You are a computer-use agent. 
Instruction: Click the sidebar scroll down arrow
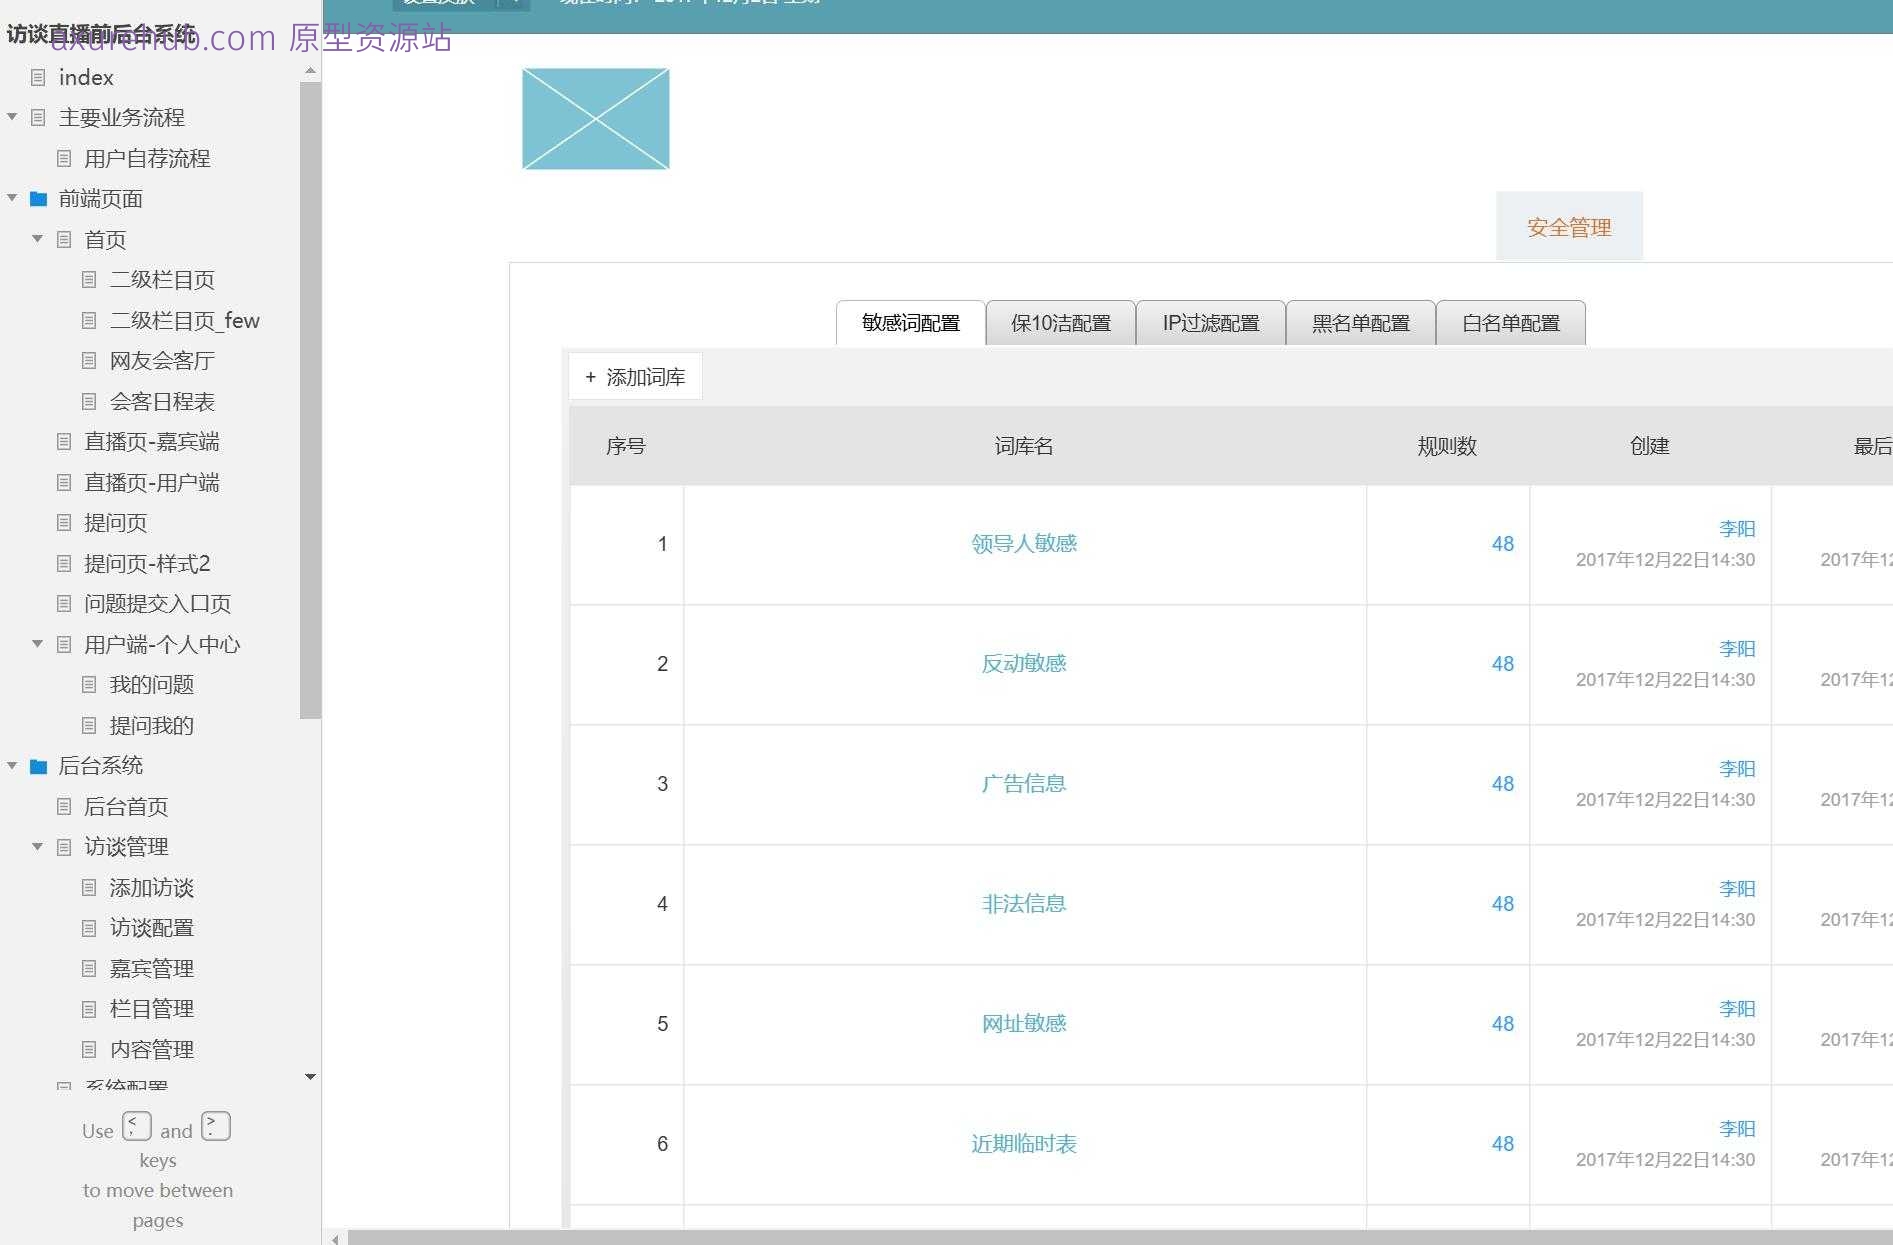tap(310, 1077)
